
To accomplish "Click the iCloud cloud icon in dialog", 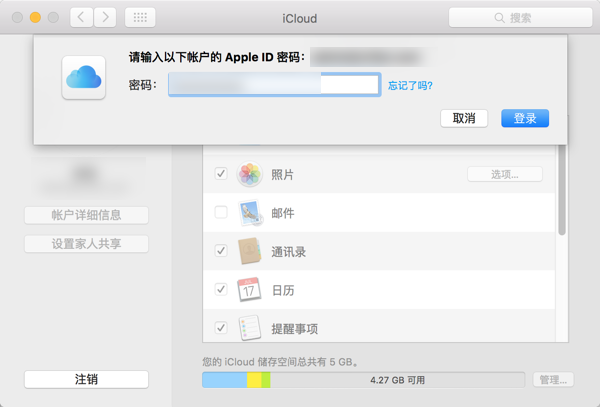I will 82,76.
